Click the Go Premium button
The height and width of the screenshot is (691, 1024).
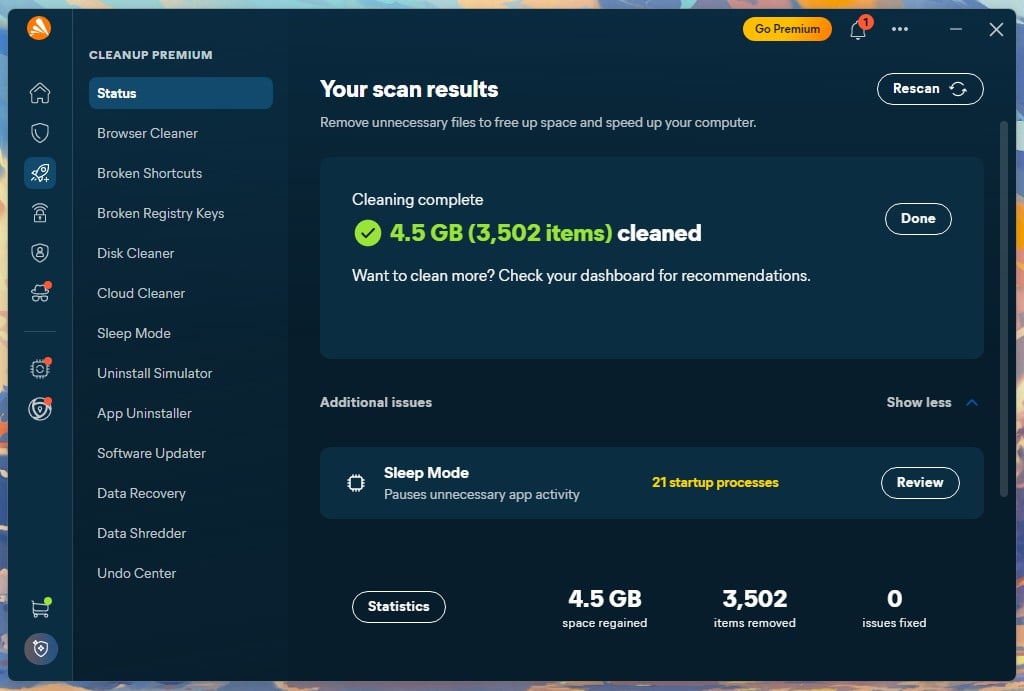[787, 29]
